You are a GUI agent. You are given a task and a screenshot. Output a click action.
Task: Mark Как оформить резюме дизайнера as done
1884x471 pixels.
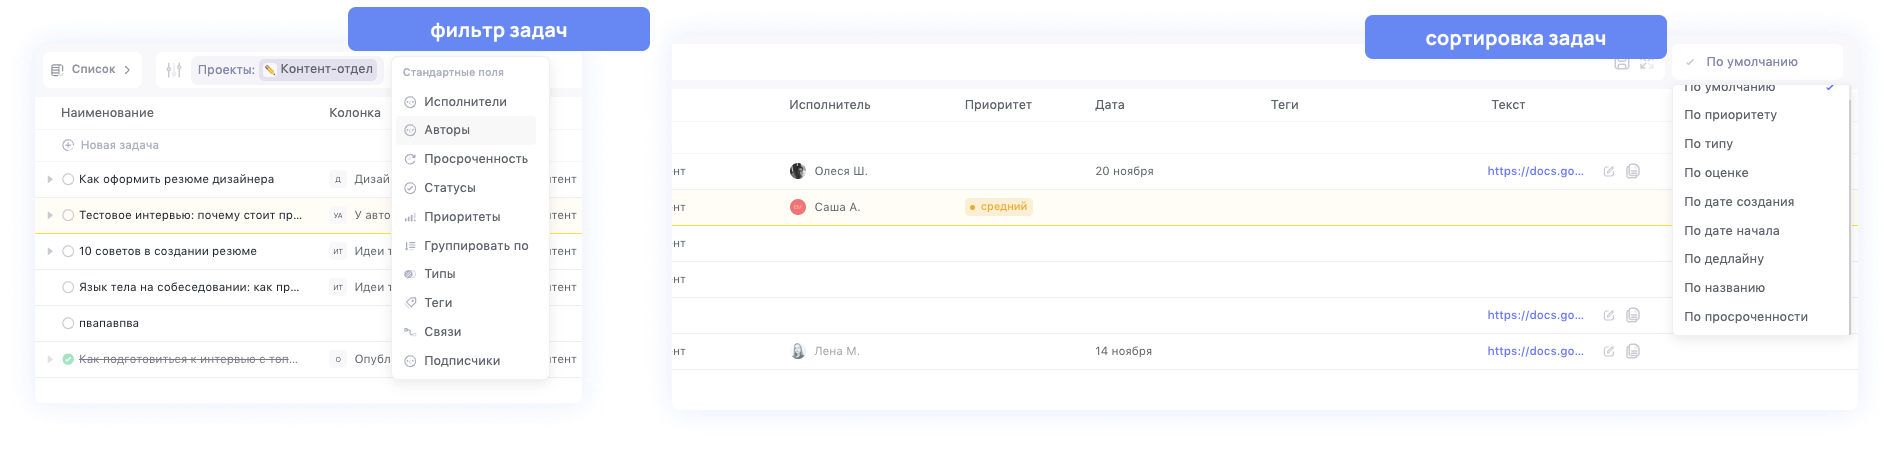[x=68, y=179]
